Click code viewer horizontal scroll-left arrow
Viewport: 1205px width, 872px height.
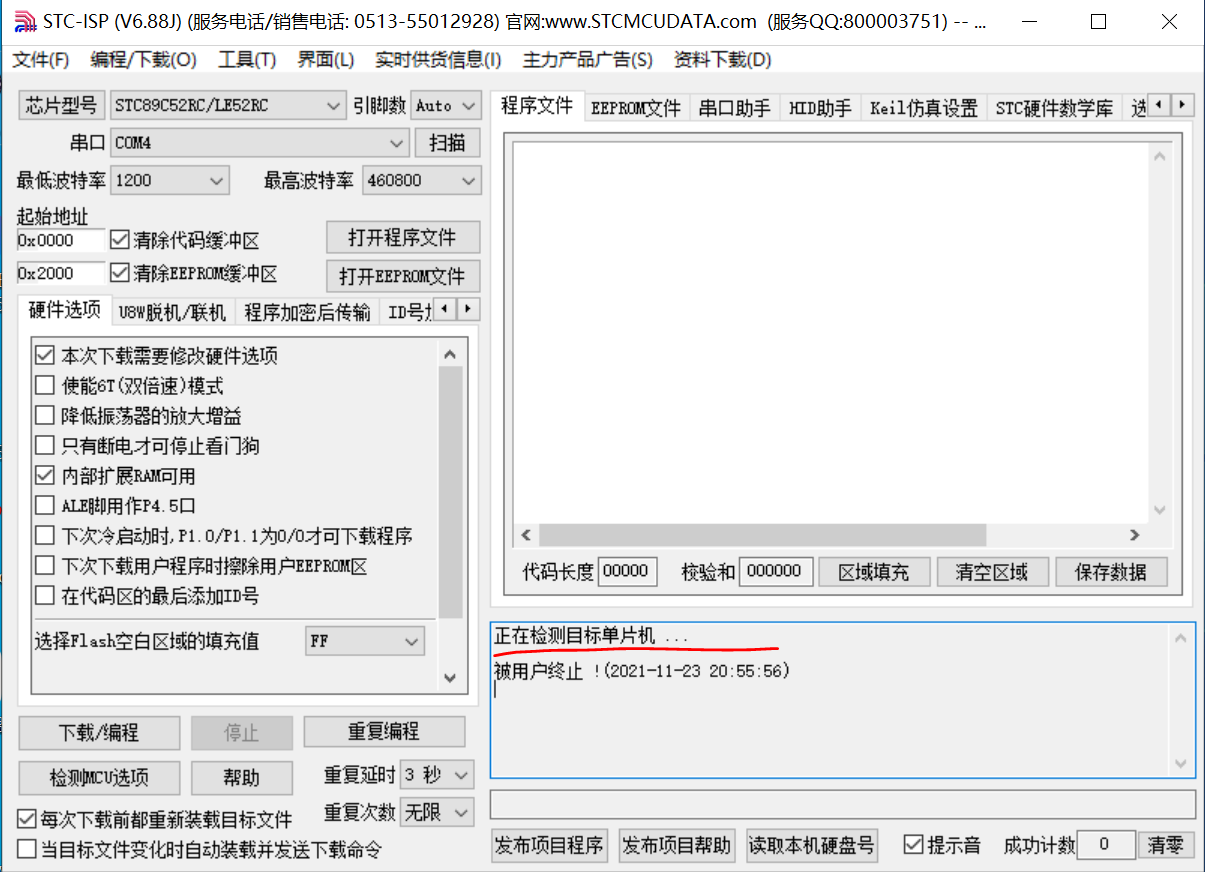coord(526,535)
